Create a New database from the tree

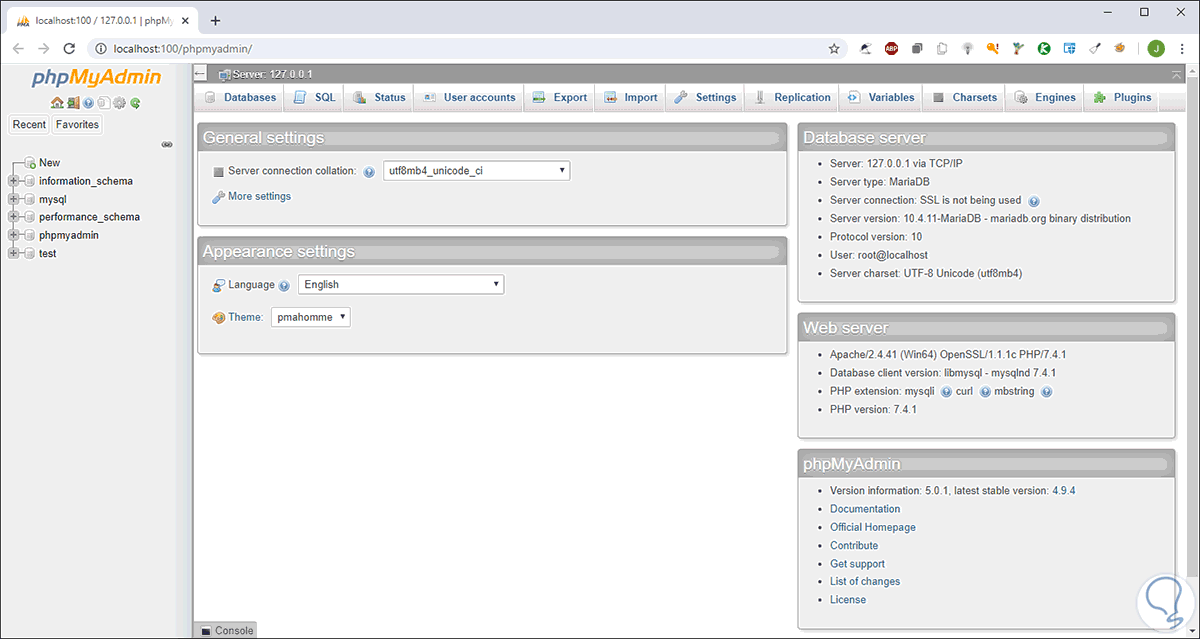point(49,163)
